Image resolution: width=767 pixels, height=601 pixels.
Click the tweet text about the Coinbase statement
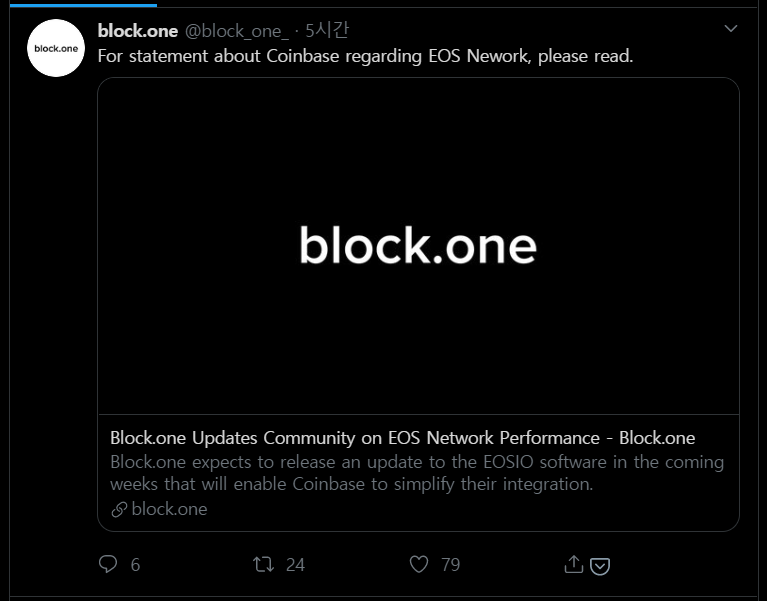pos(365,56)
